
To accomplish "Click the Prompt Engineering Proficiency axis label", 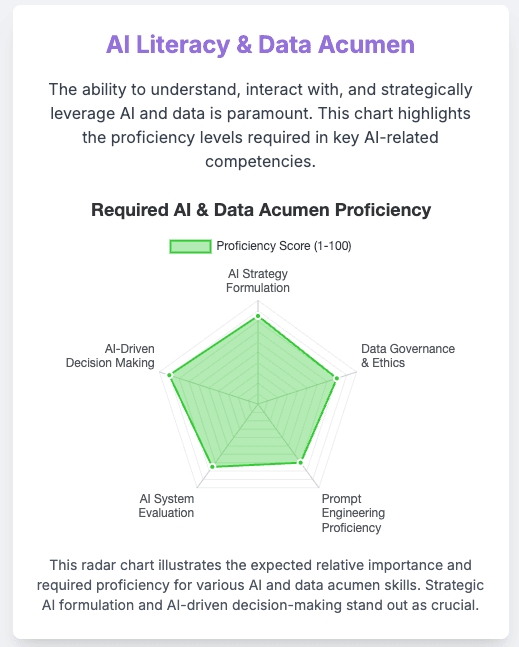I will click(x=353, y=513).
